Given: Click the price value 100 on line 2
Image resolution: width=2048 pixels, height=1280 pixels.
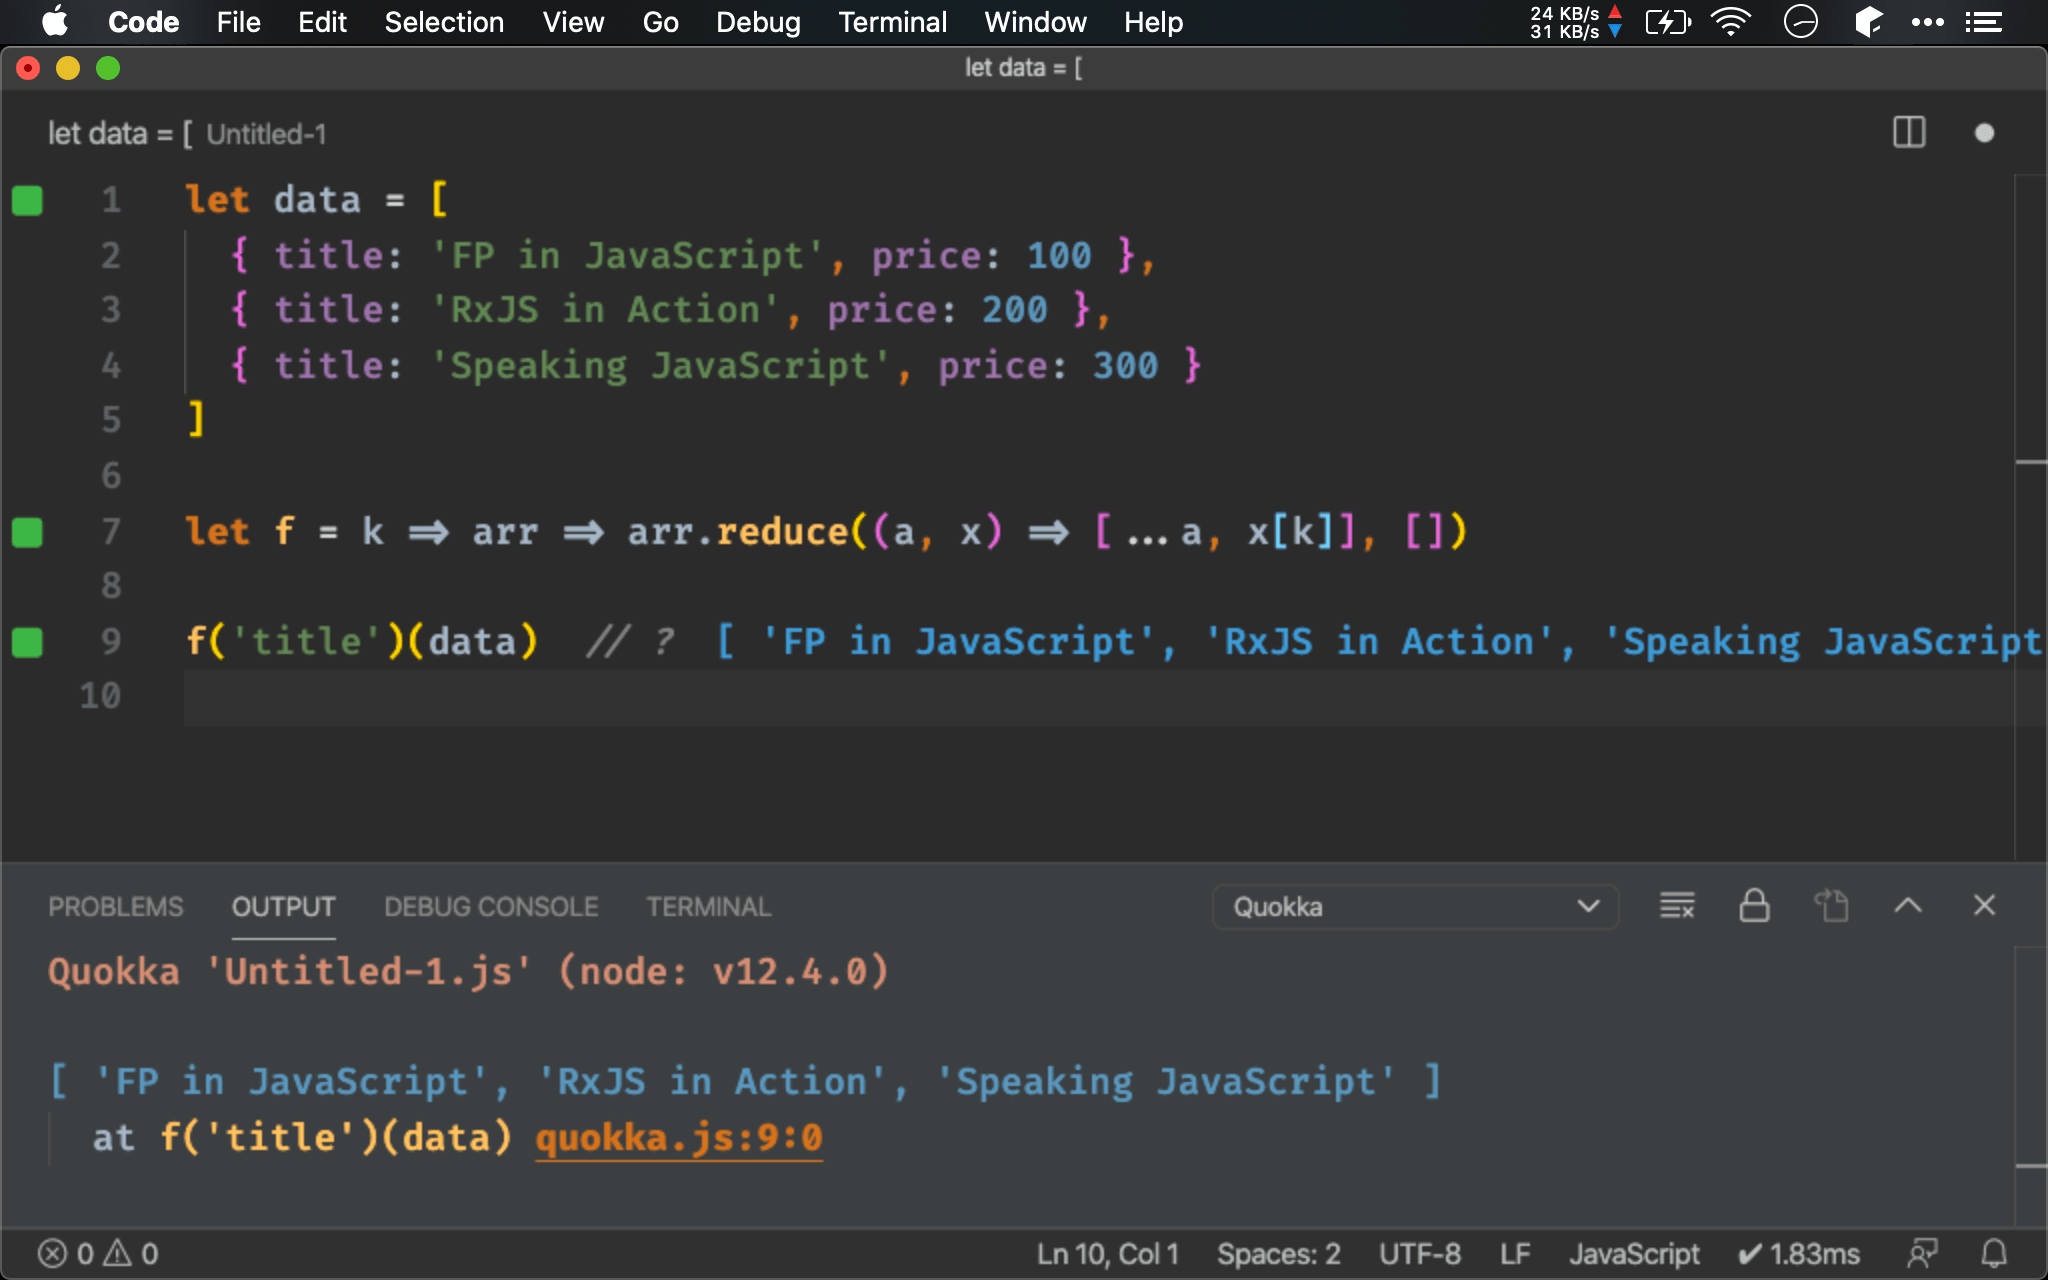Looking at the screenshot, I should [1059, 256].
